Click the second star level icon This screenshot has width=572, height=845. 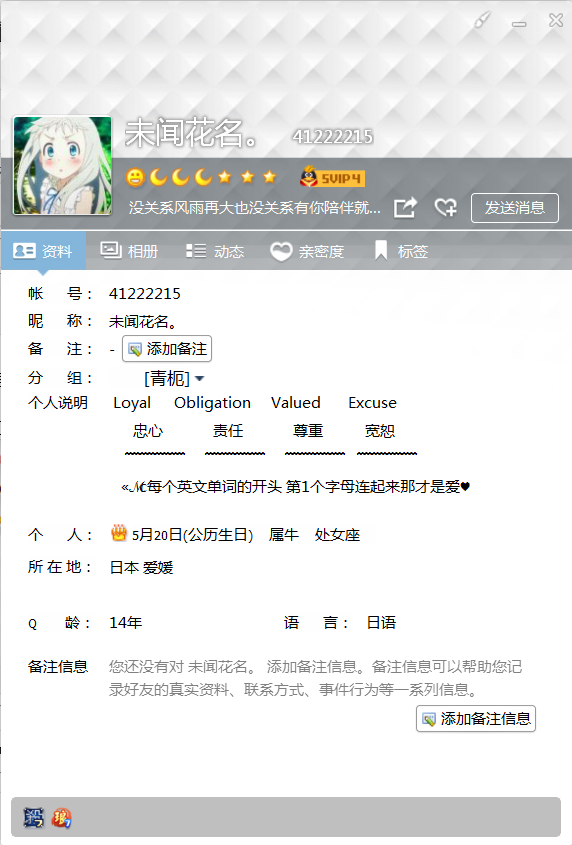247,177
